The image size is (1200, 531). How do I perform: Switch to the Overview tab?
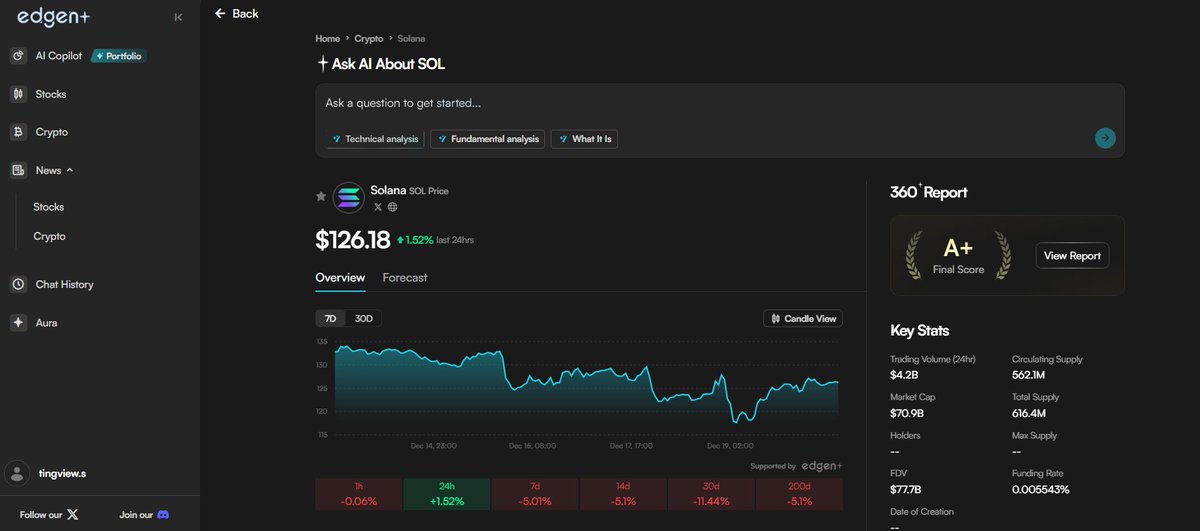tap(340, 277)
